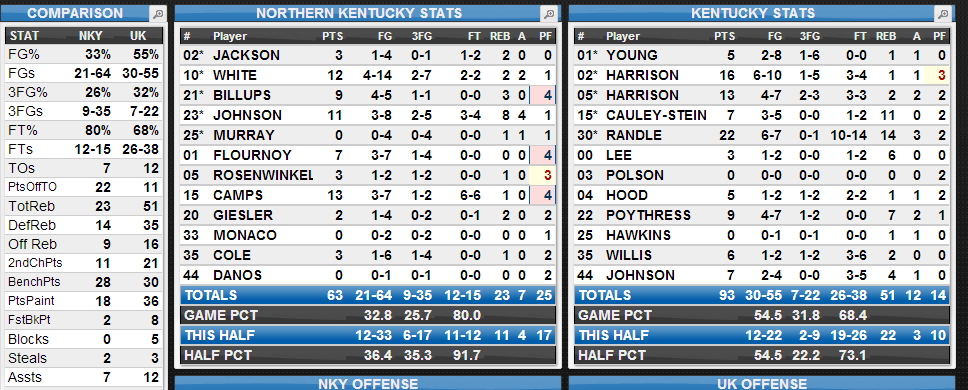The height and width of the screenshot is (390, 968).
Task: Click REB column header in Northern Kentucky stats
Action: (499, 36)
